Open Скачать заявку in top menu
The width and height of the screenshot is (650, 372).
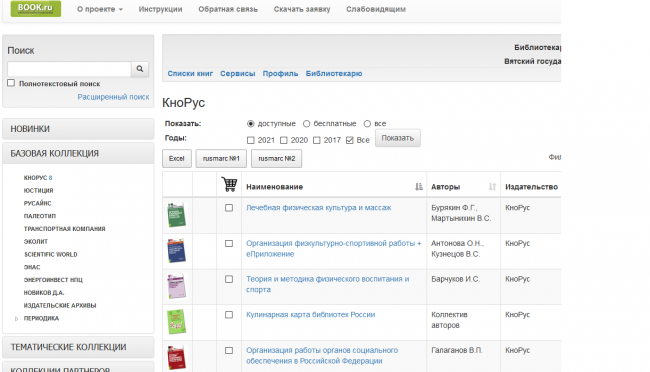(302, 9)
